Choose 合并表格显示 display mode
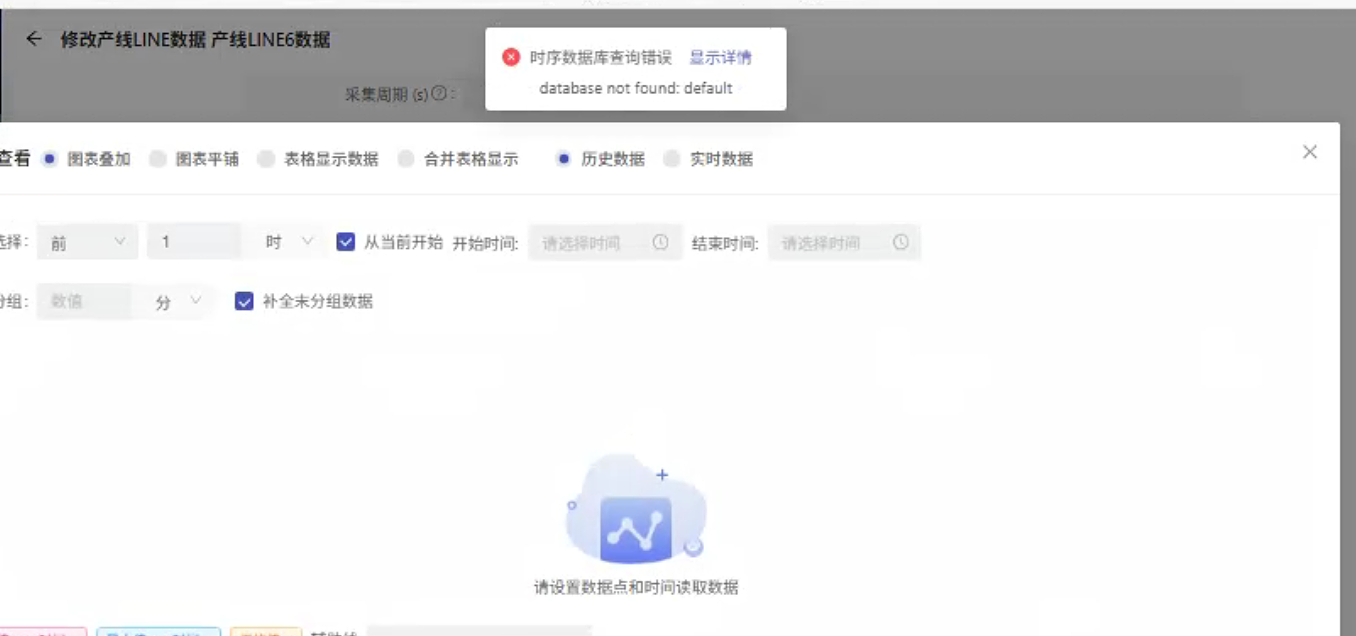This screenshot has height=636, width=1356. tap(406, 159)
